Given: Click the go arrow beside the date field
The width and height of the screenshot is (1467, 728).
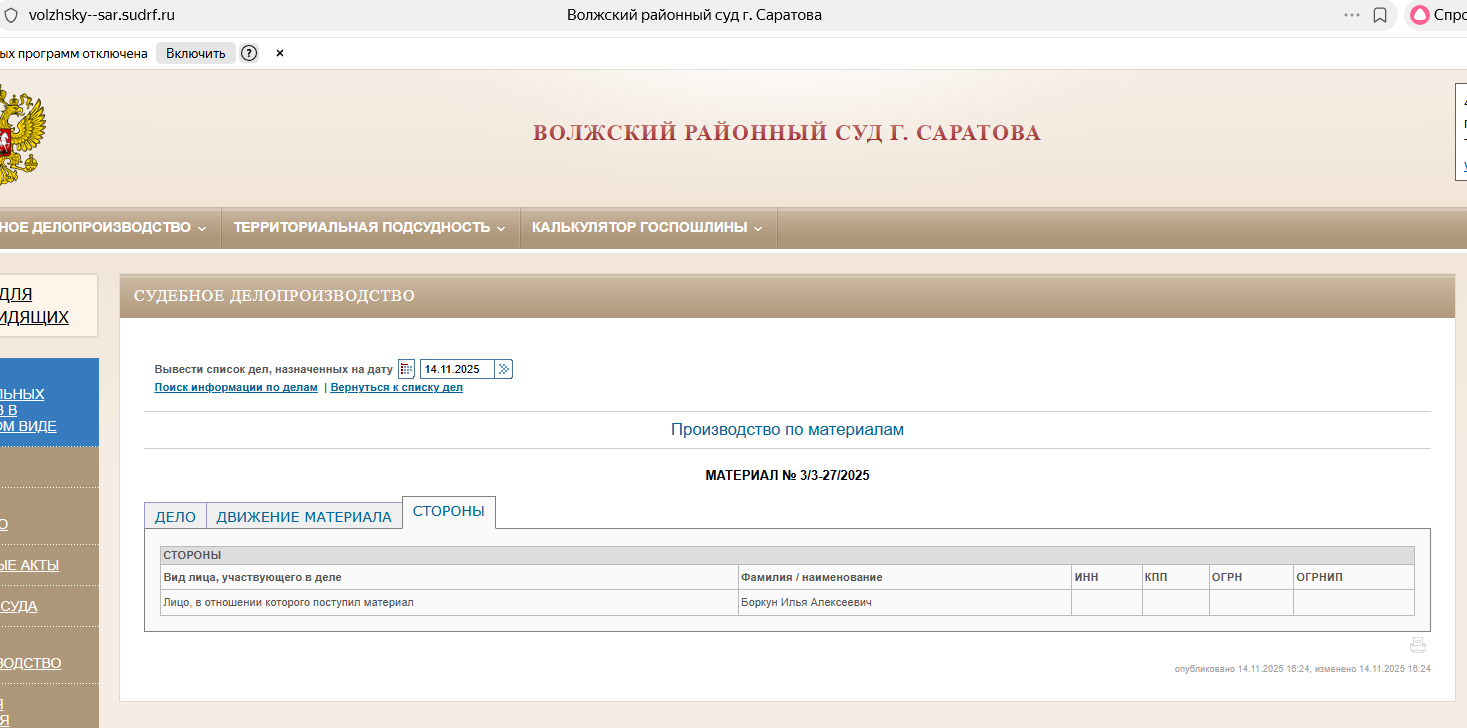Looking at the screenshot, I should pos(504,369).
